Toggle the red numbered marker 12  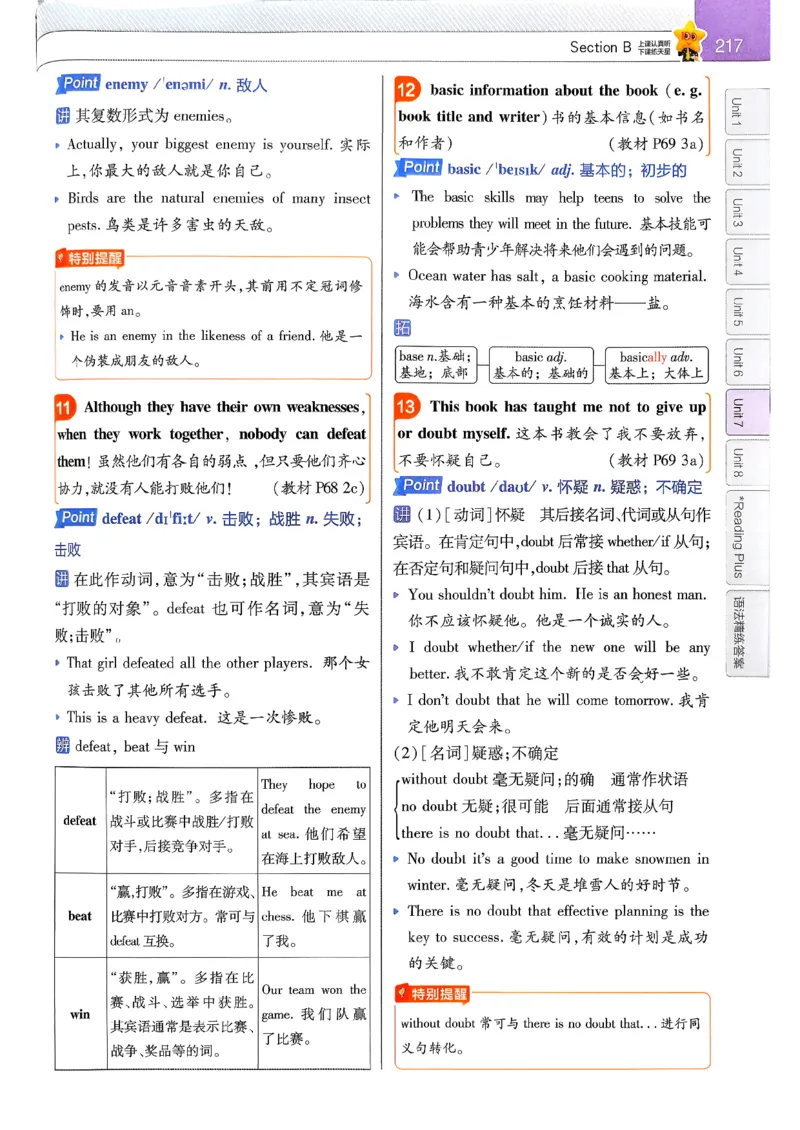(x=405, y=90)
